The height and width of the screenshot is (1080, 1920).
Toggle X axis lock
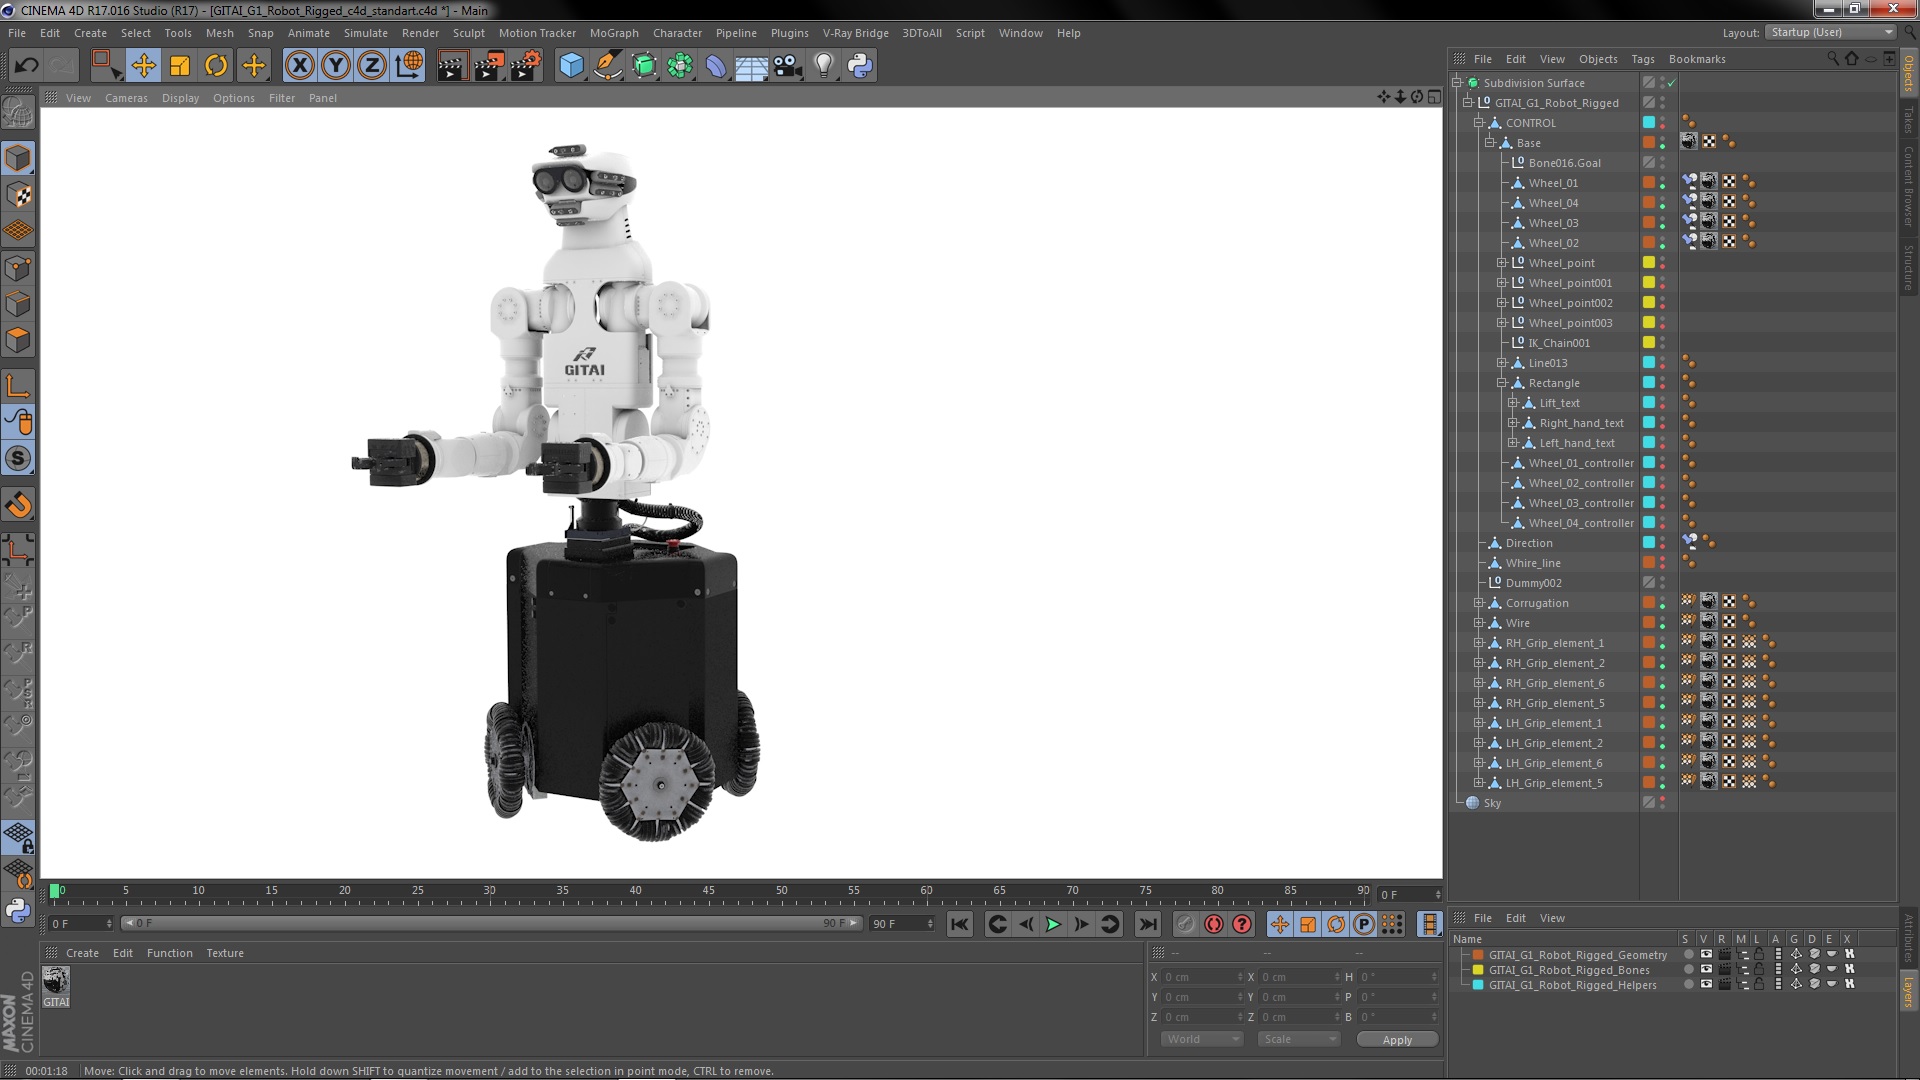(x=299, y=66)
